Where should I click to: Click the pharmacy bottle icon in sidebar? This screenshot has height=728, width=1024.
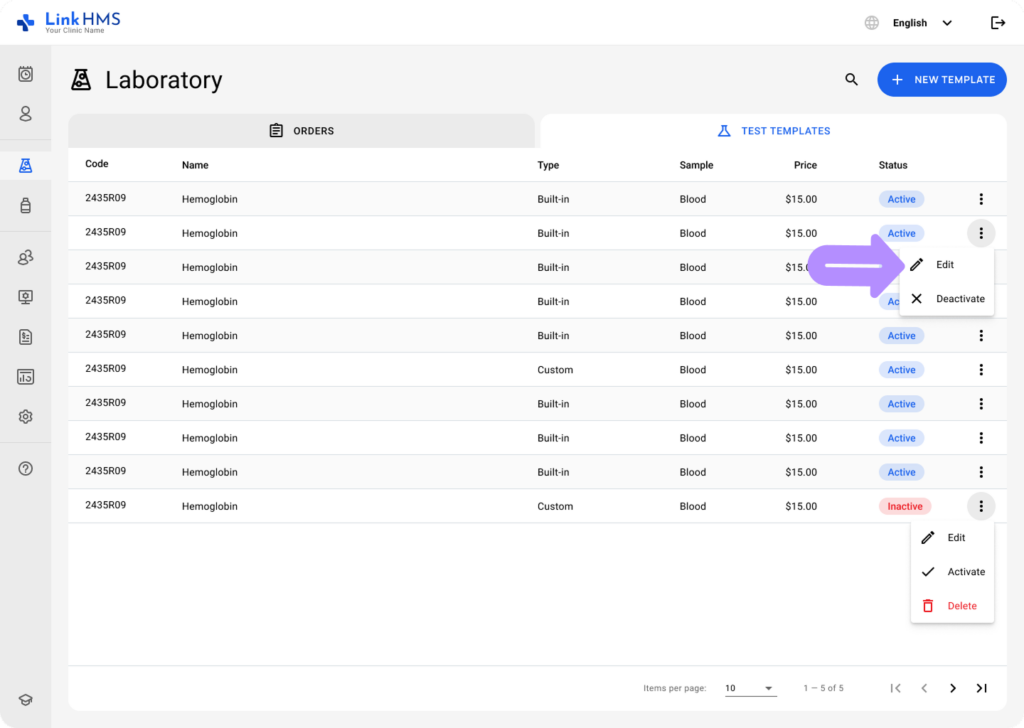click(25, 205)
